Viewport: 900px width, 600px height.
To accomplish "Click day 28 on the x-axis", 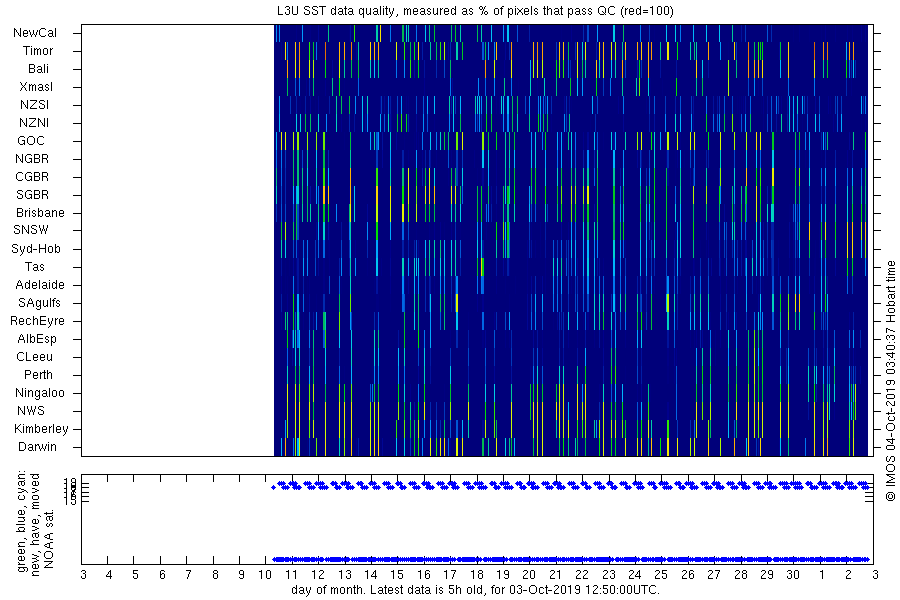I will pyautogui.click(x=740, y=575).
